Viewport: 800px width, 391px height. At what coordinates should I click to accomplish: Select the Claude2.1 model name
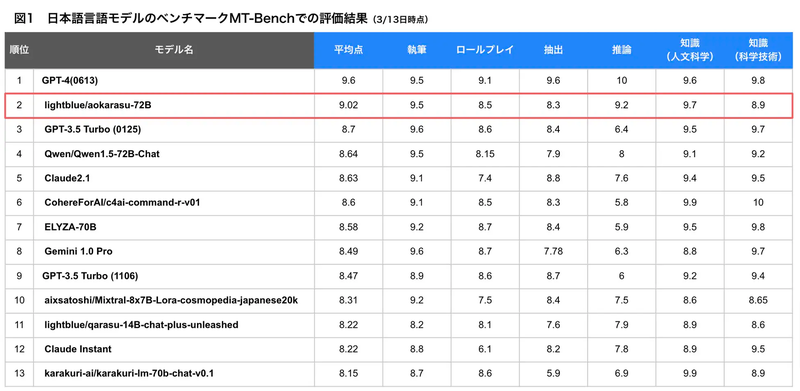click(x=67, y=178)
